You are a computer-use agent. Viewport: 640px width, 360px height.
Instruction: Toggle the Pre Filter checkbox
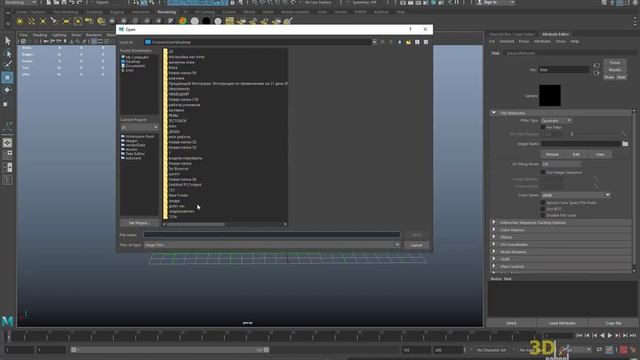(543, 127)
